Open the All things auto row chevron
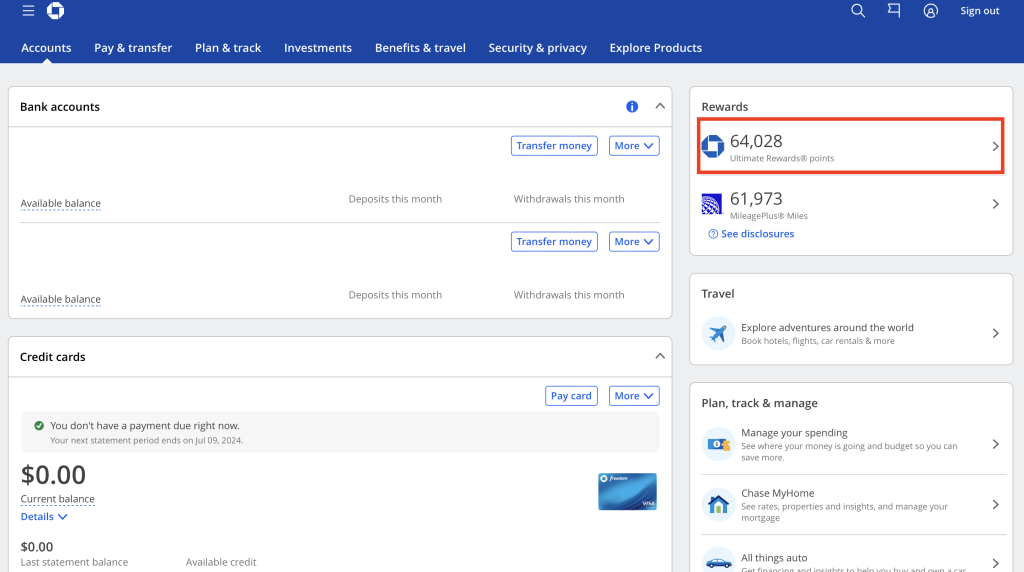The image size is (1024, 572). tap(995, 563)
